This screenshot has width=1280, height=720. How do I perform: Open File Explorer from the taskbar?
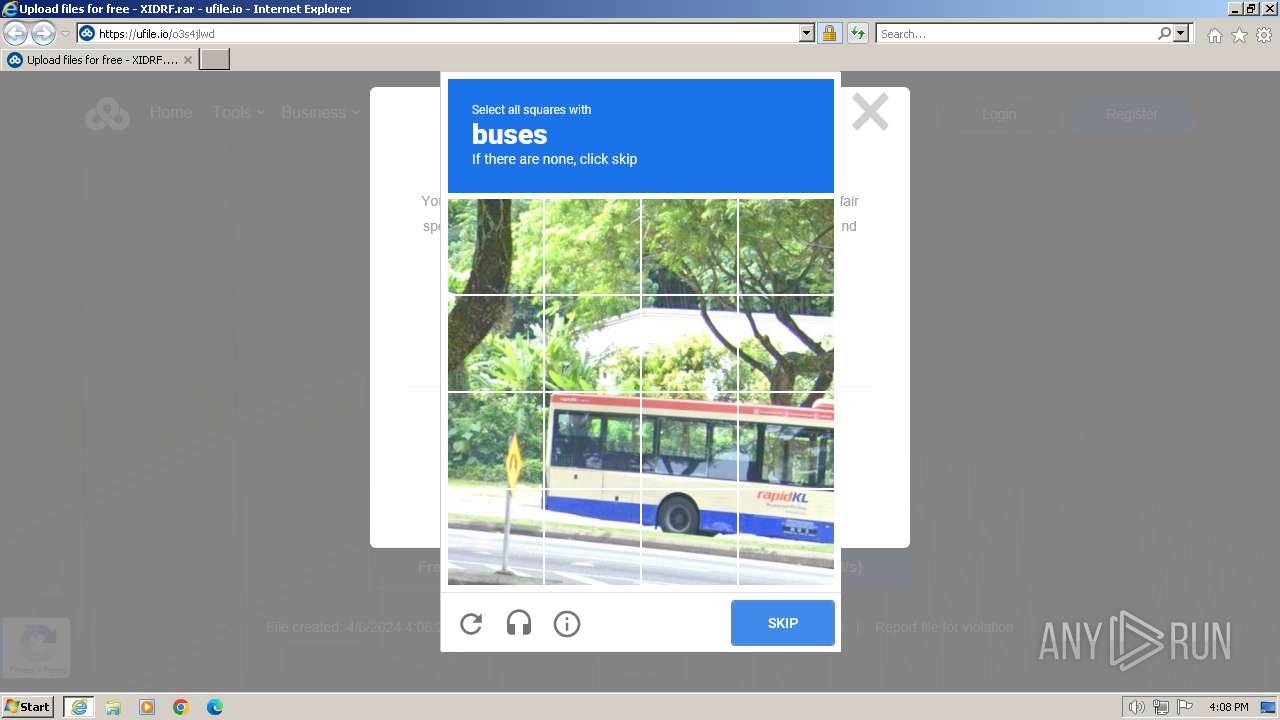pos(113,707)
